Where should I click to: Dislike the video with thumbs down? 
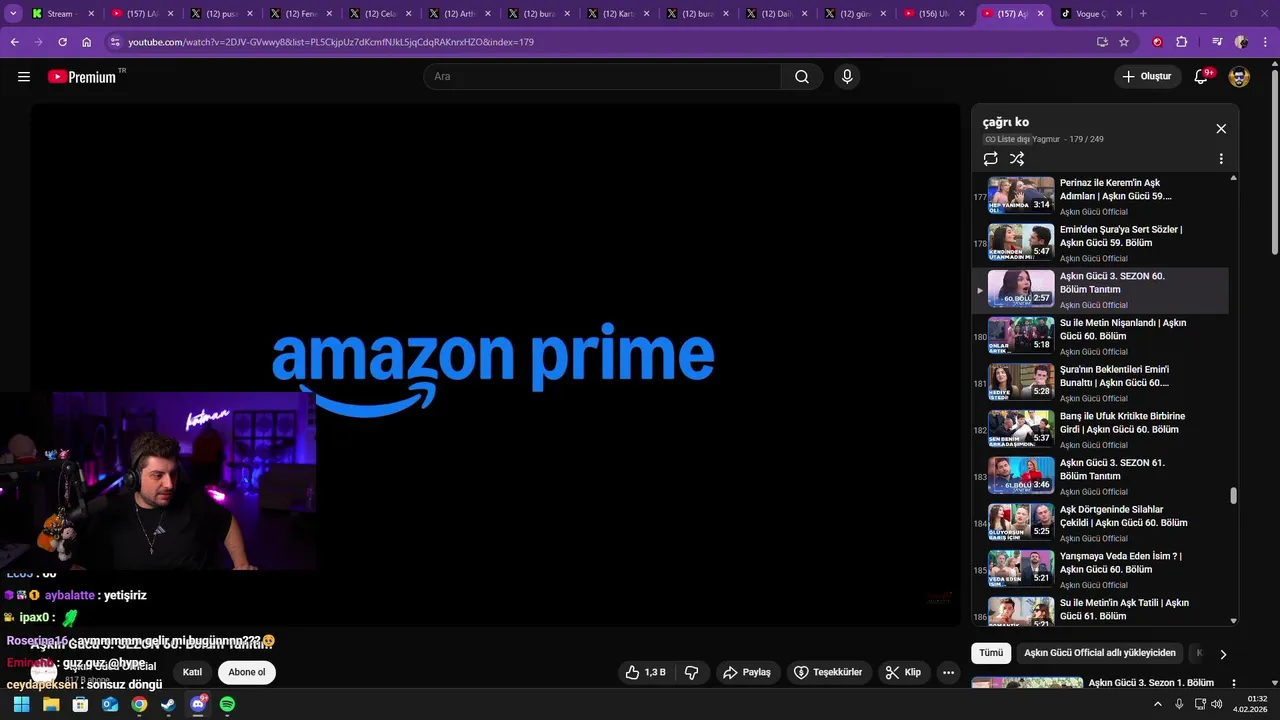[691, 673]
